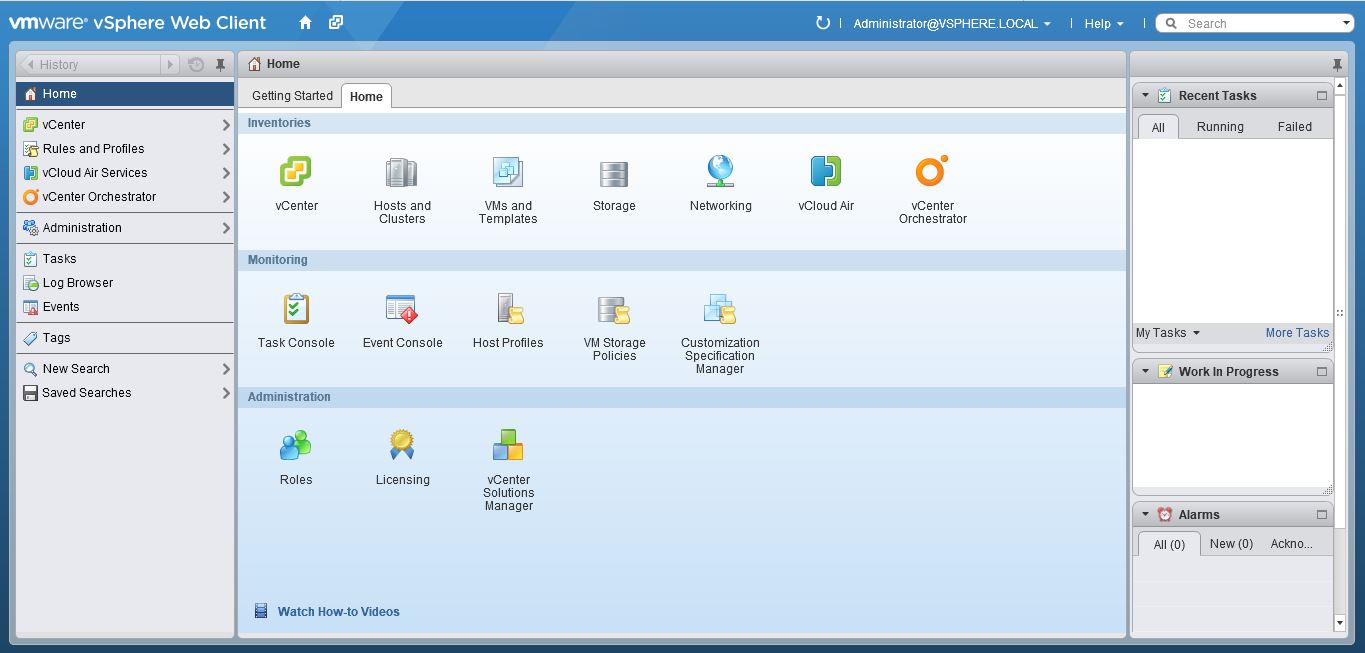This screenshot has width=1365, height=653.
Task: Open Hosts and Clusters inventory
Action: [x=402, y=173]
